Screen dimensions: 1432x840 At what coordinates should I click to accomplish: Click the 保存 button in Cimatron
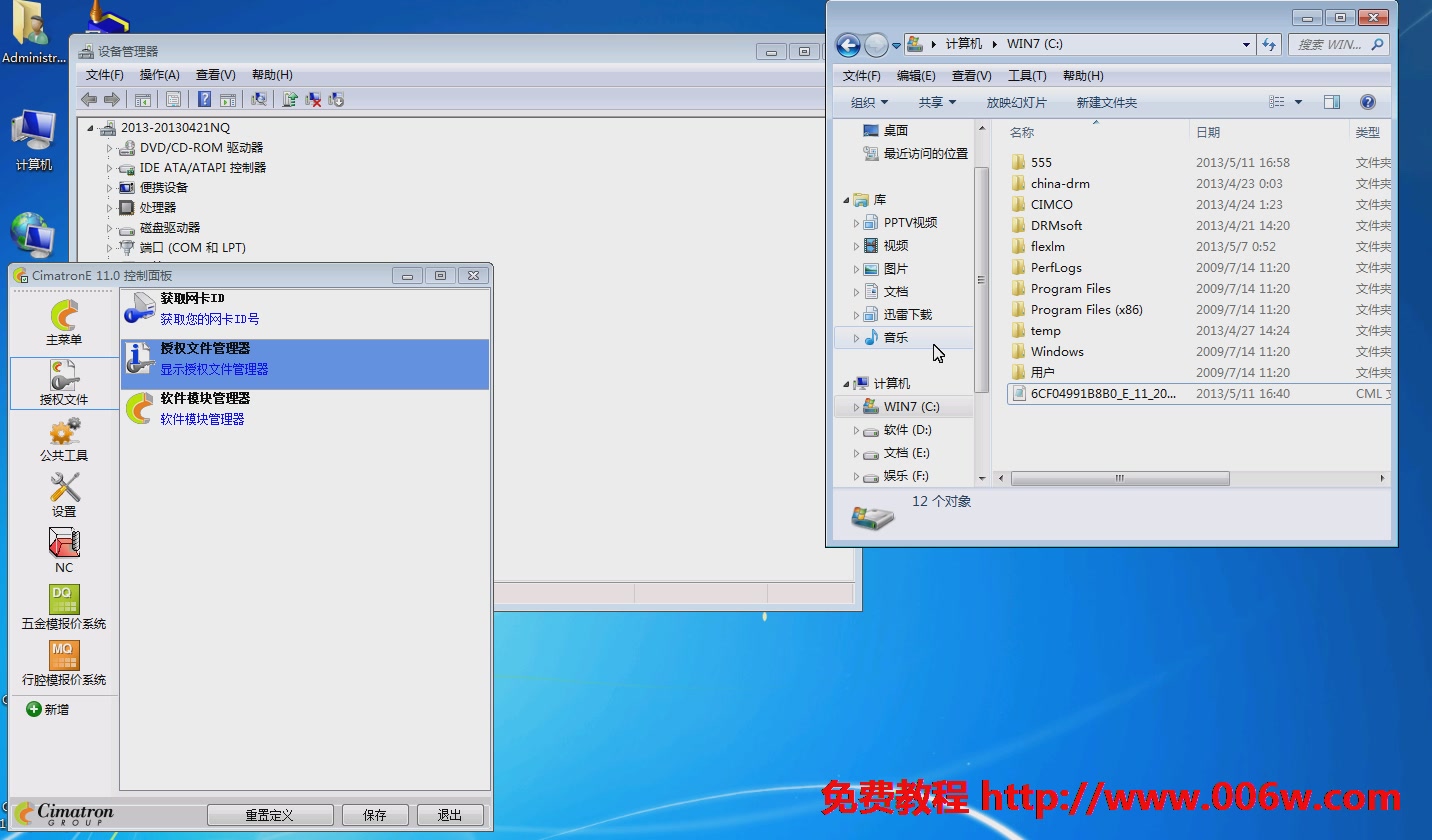[x=375, y=815]
